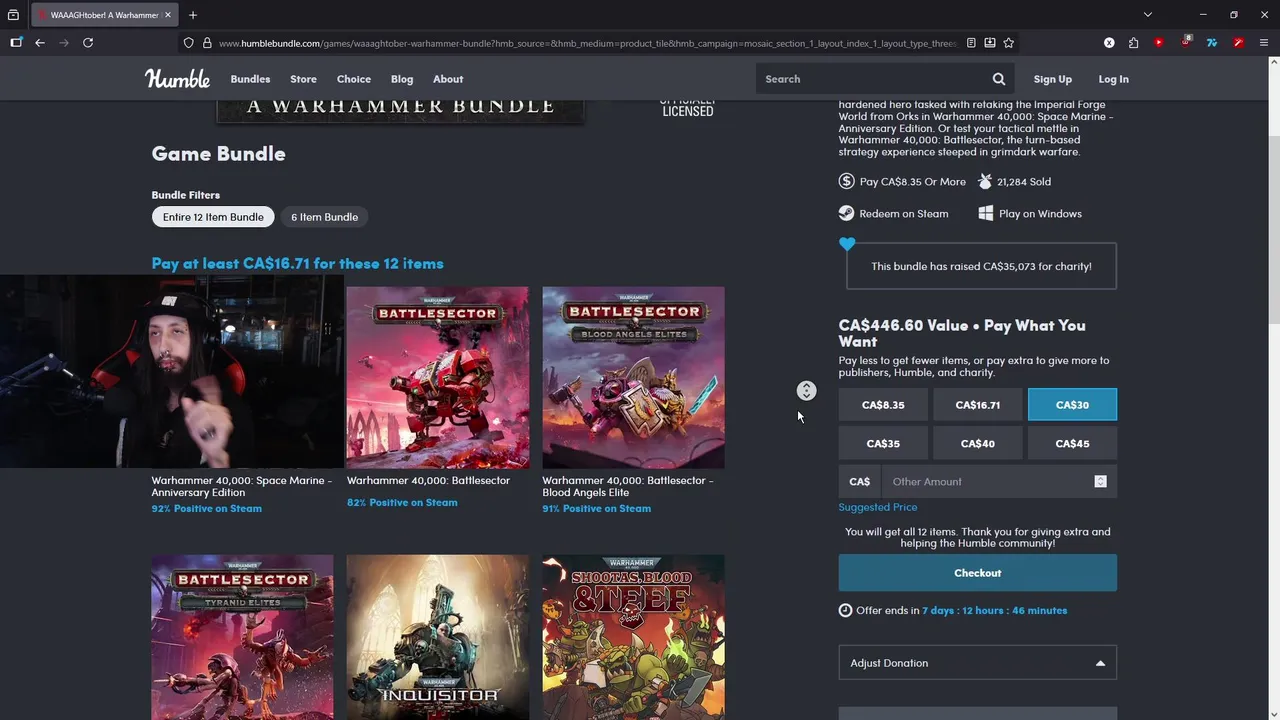Open the About menu
The height and width of the screenshot is (720, 1280).
448,79
